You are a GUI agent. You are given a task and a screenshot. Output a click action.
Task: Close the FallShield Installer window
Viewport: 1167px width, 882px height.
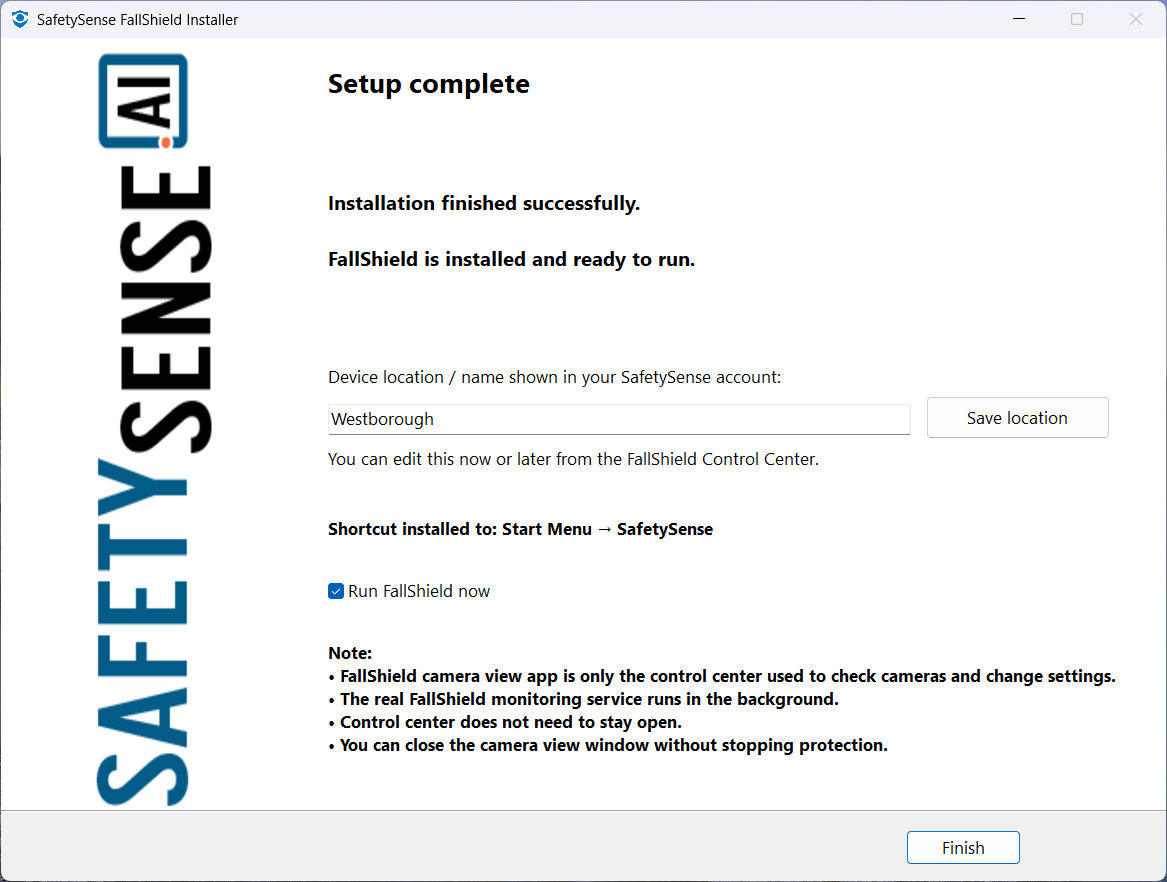1136,19
